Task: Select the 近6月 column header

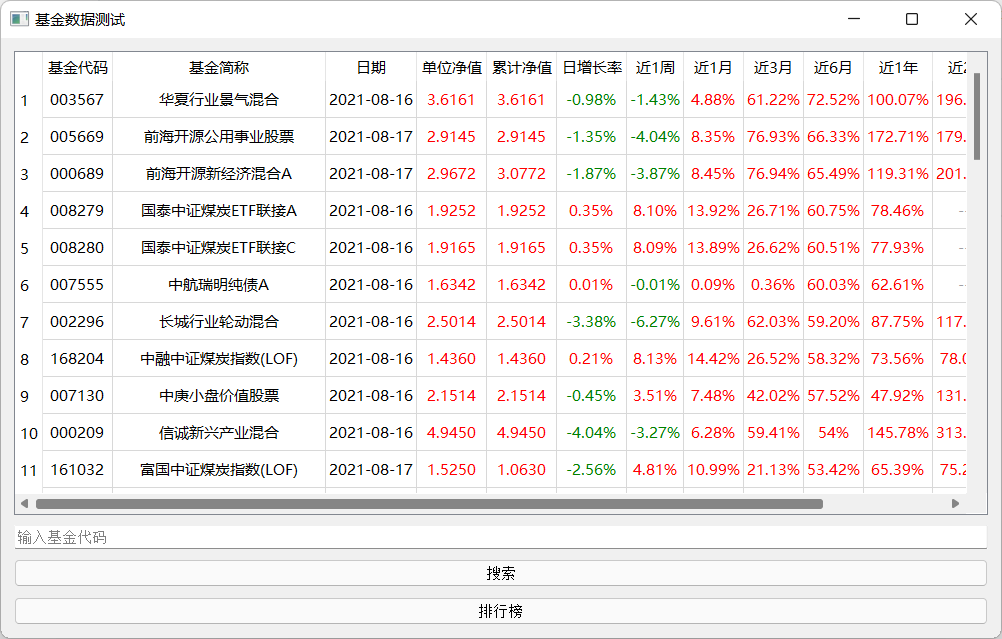Action: click(833, 68)
